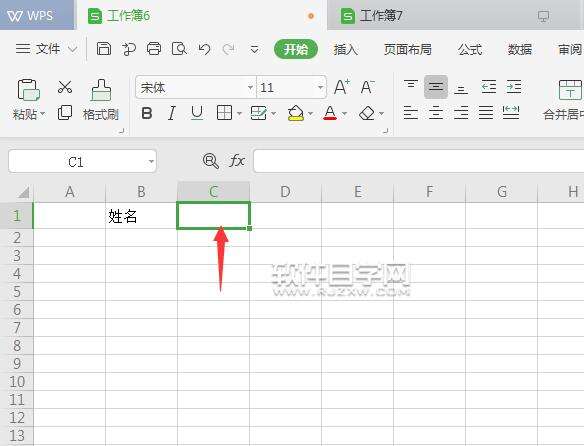Image resolution: width=584 pixels, height=446 pixels.
Task: Click the Clear eraser icon
Action: tap(367, 113)
